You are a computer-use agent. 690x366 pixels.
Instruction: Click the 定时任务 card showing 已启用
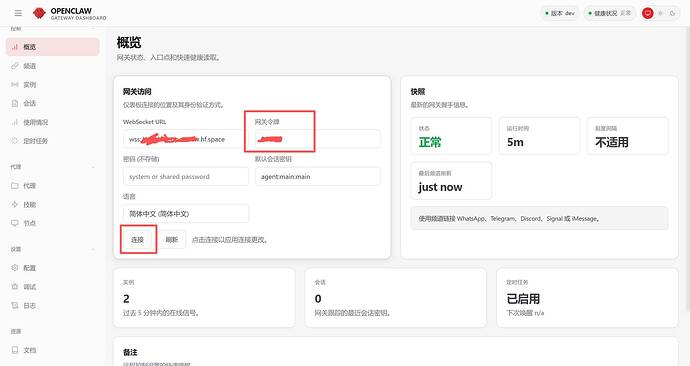[x=587, y=298]
